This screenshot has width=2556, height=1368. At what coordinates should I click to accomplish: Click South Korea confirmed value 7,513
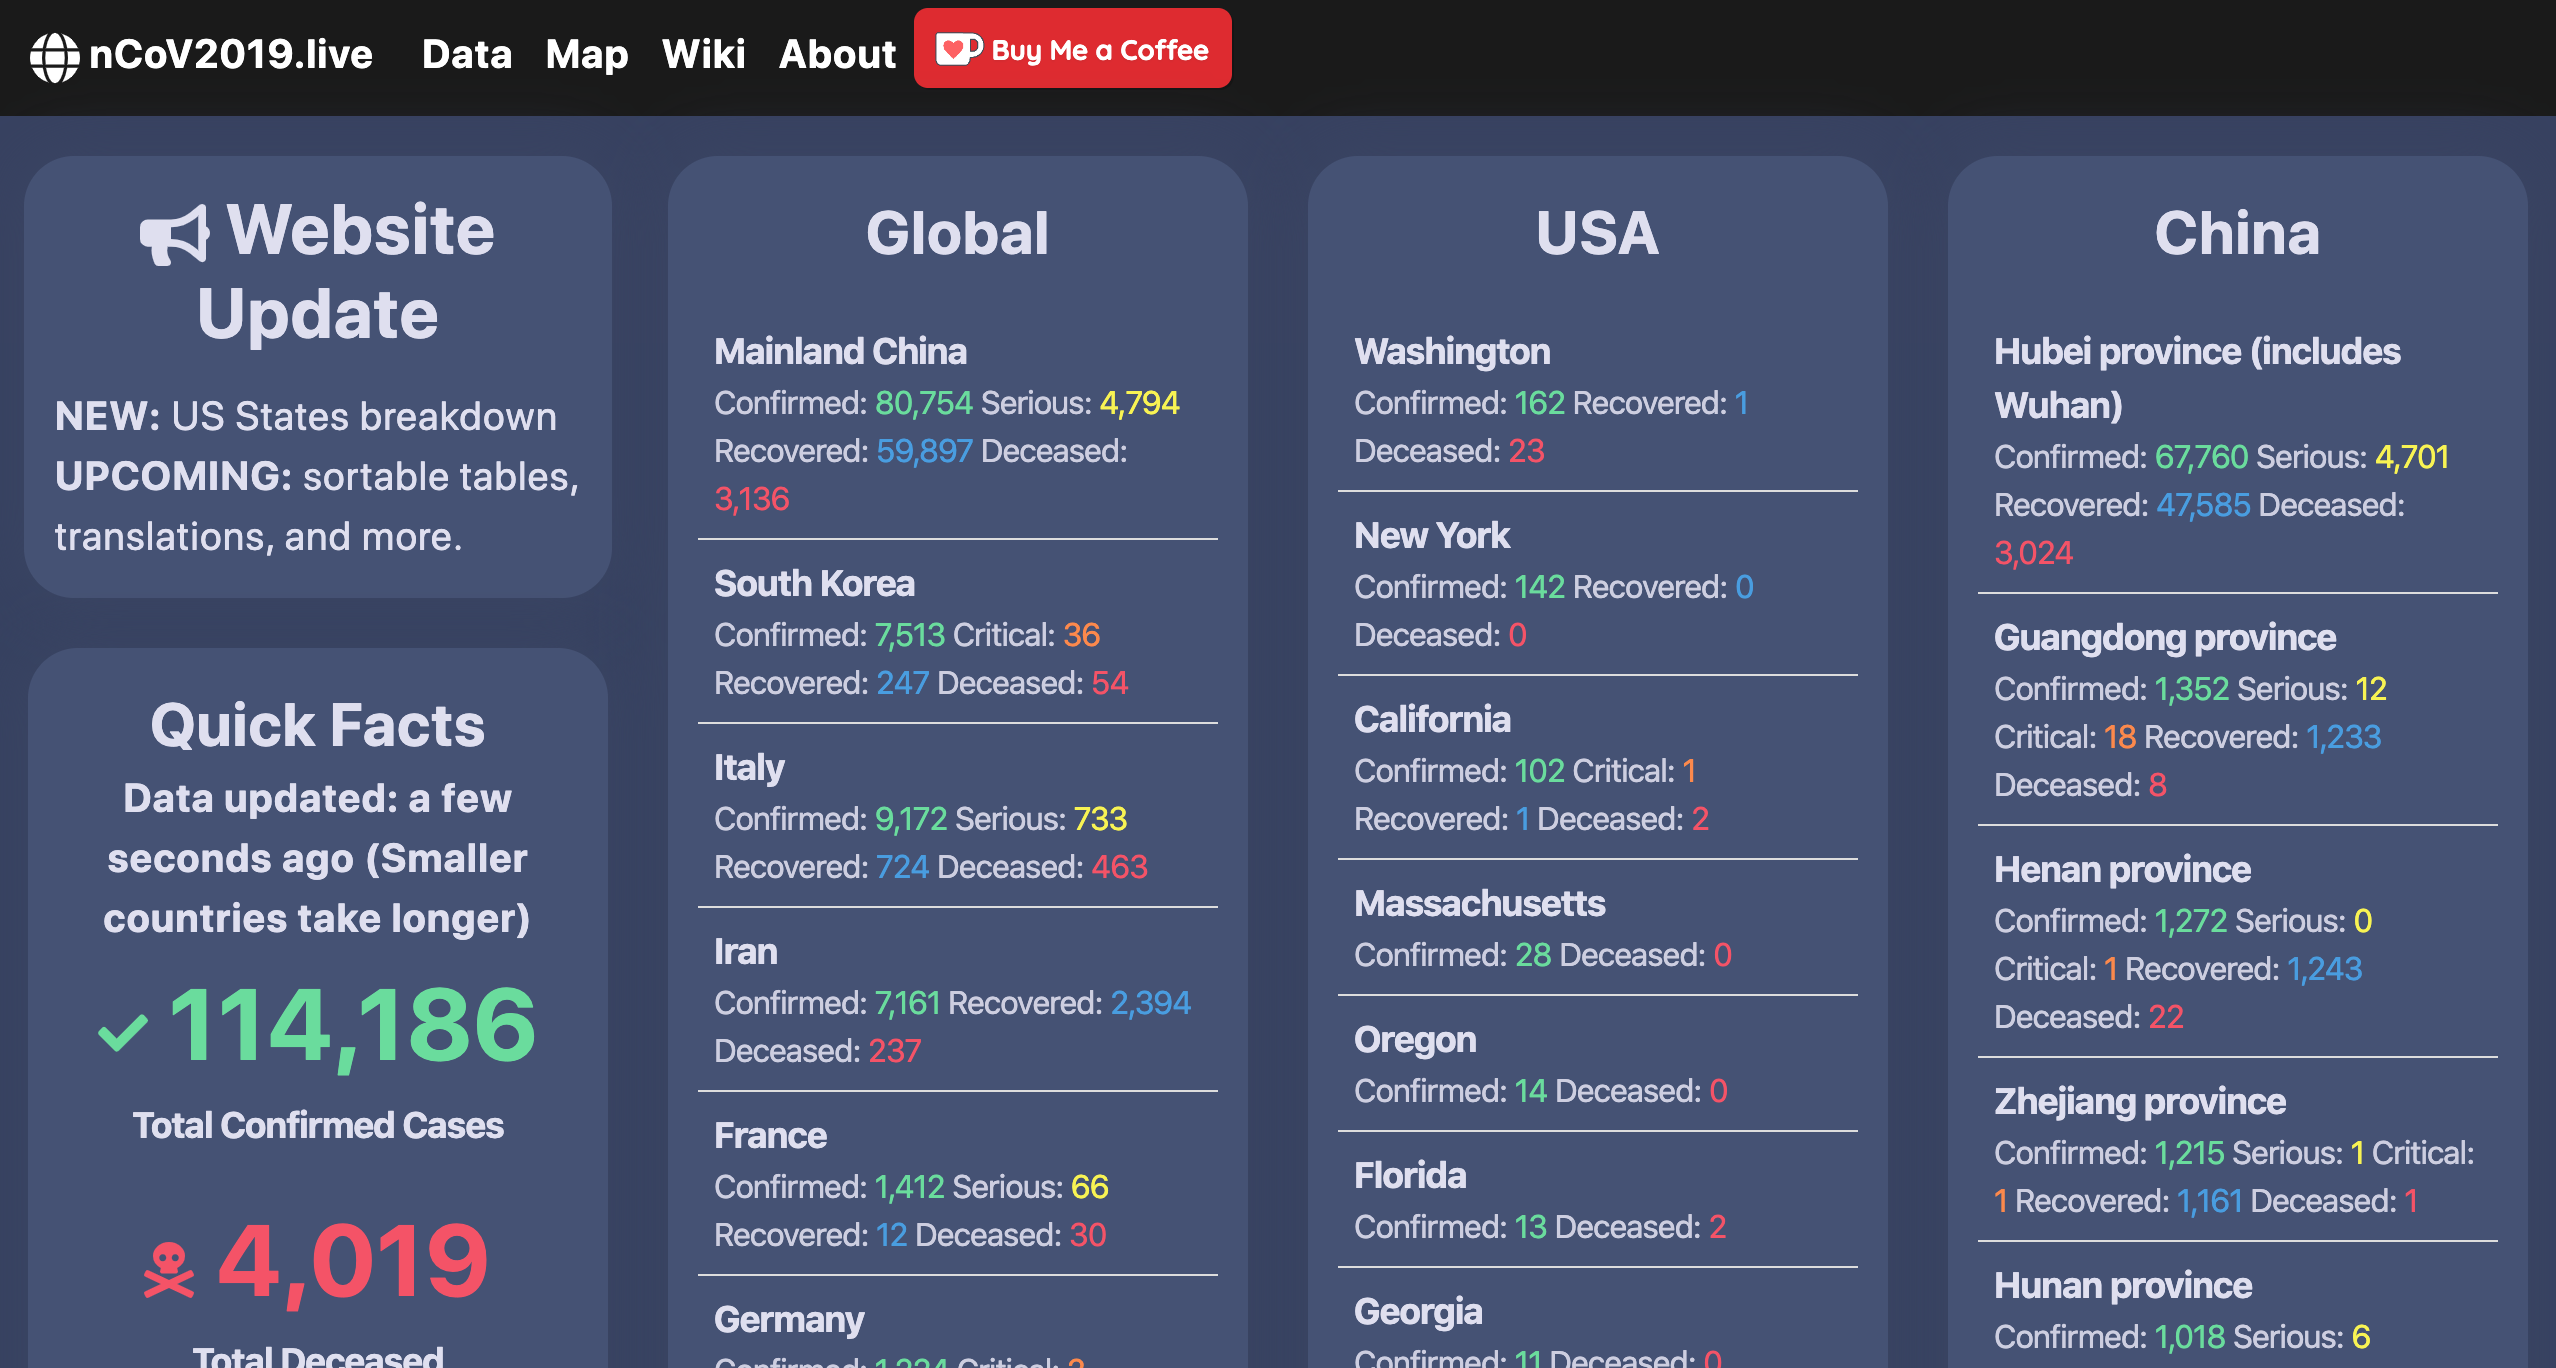(x=909, y=635)
